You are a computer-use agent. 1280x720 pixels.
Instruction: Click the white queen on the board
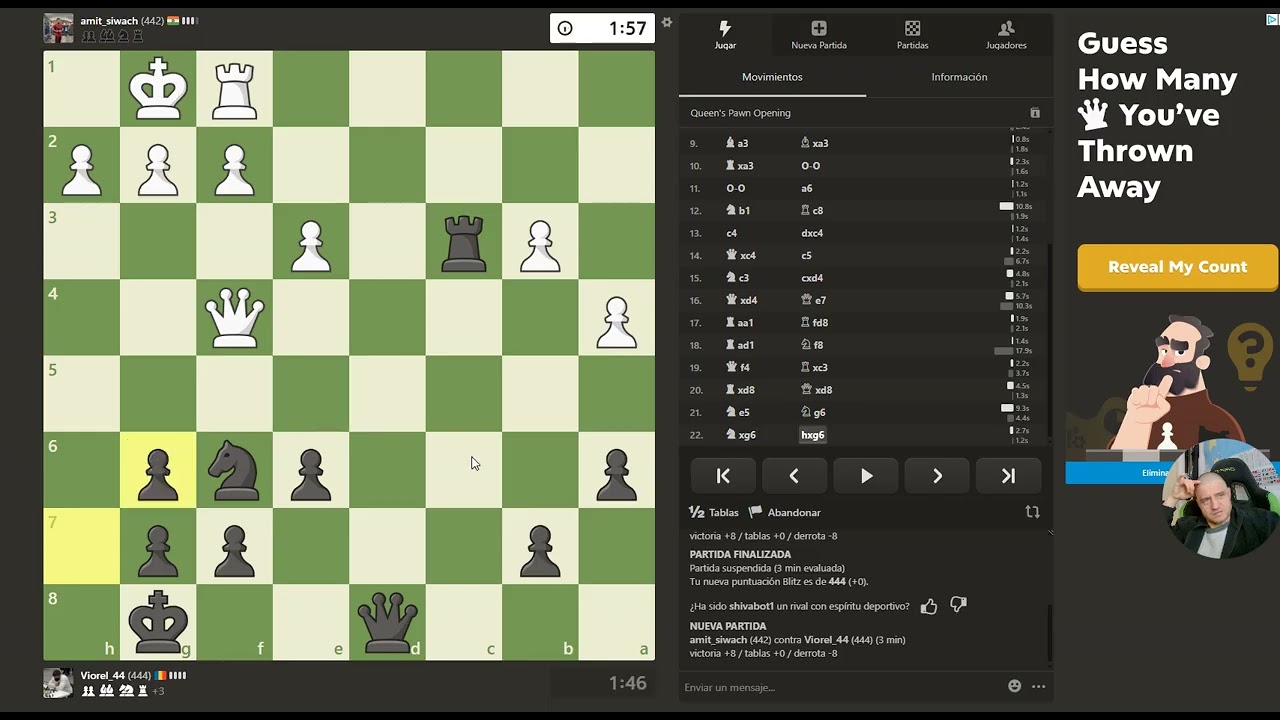pyautogui.click(x=234, y=317)
